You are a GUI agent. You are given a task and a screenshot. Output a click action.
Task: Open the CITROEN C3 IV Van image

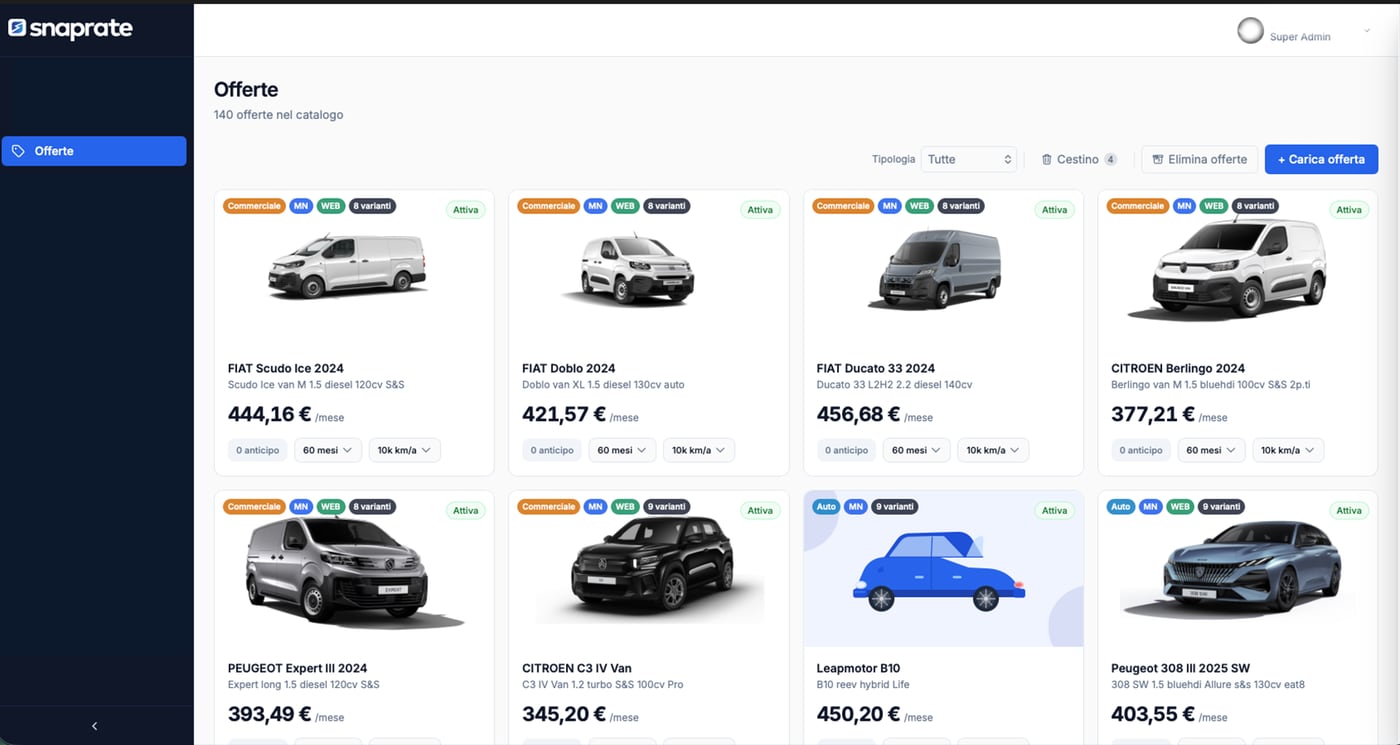650,570
